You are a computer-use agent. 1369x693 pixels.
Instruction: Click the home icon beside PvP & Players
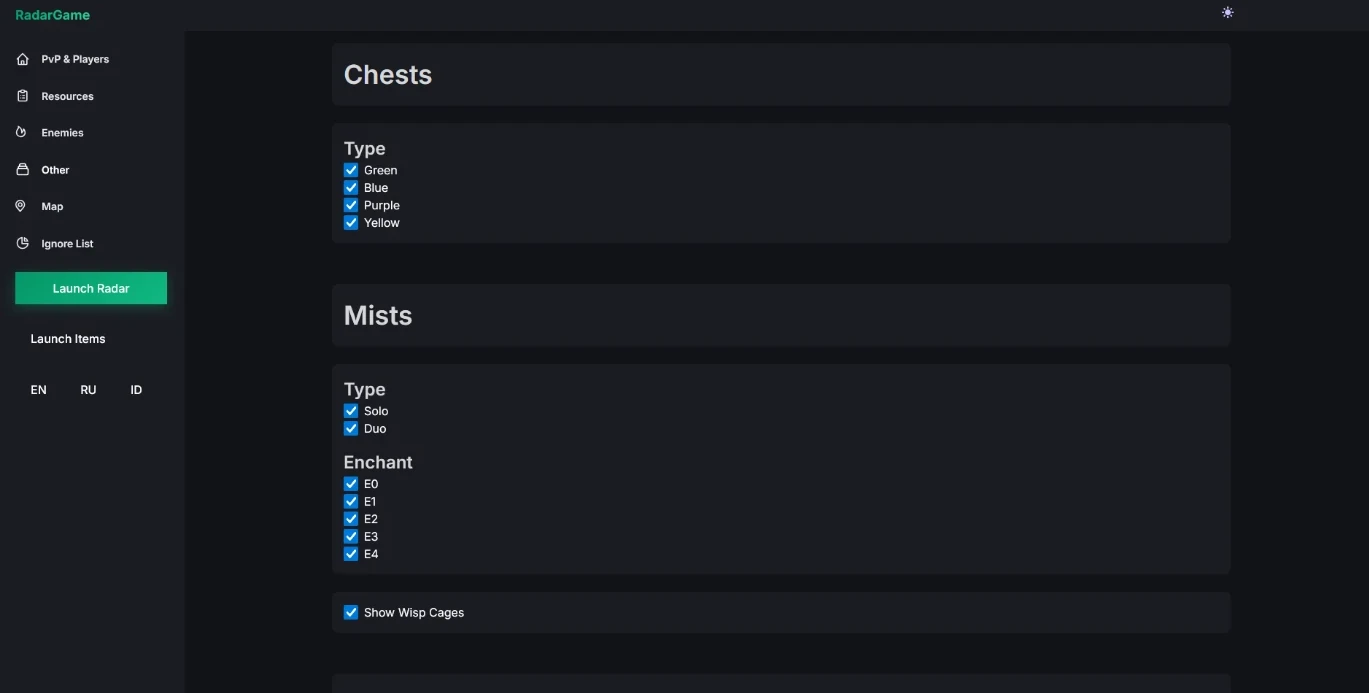point(22,60)
